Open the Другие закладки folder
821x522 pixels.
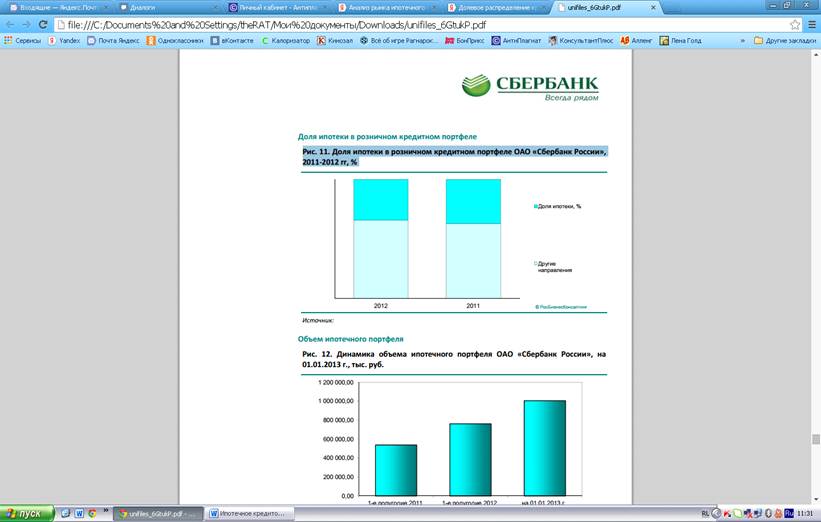(x=784, y=40)
